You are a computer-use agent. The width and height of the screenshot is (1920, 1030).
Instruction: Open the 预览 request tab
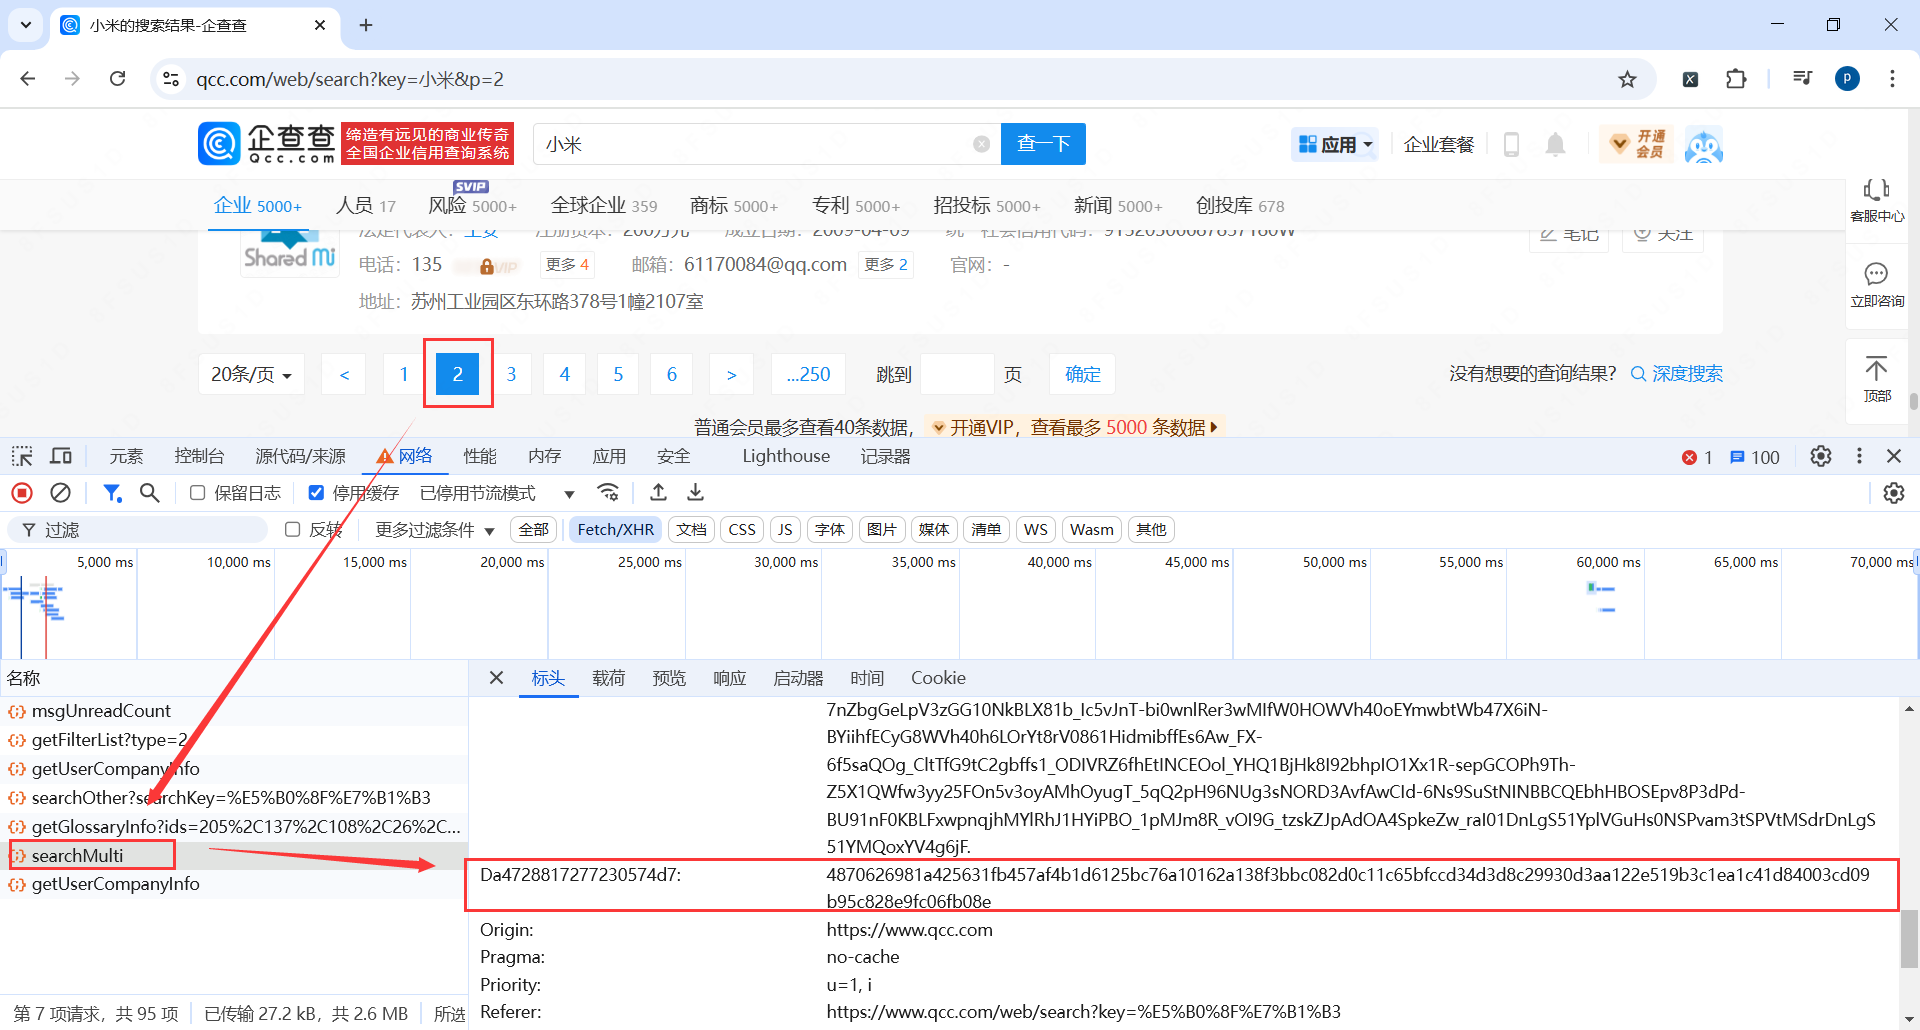coord(669,678)
